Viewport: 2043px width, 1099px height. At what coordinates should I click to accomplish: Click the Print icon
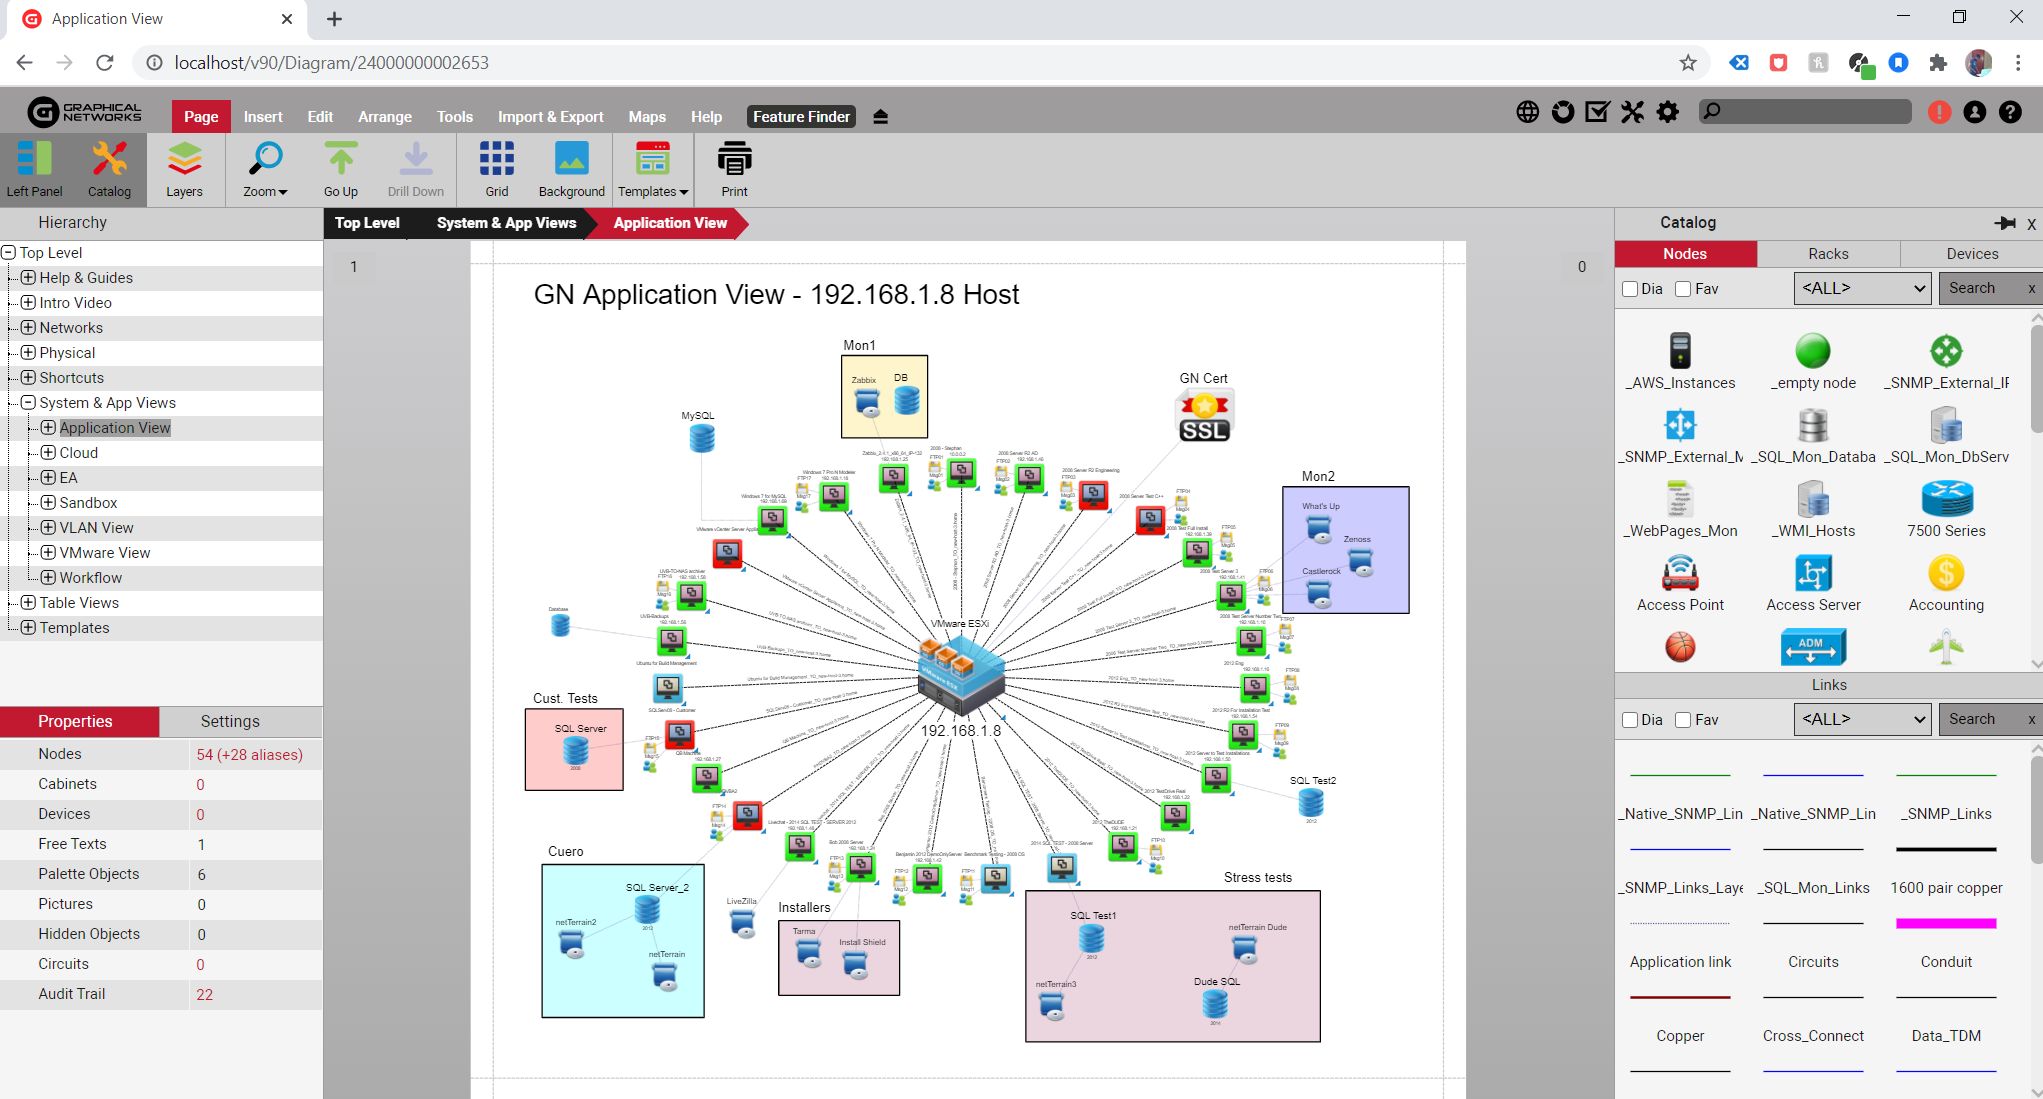click(734, 160)
